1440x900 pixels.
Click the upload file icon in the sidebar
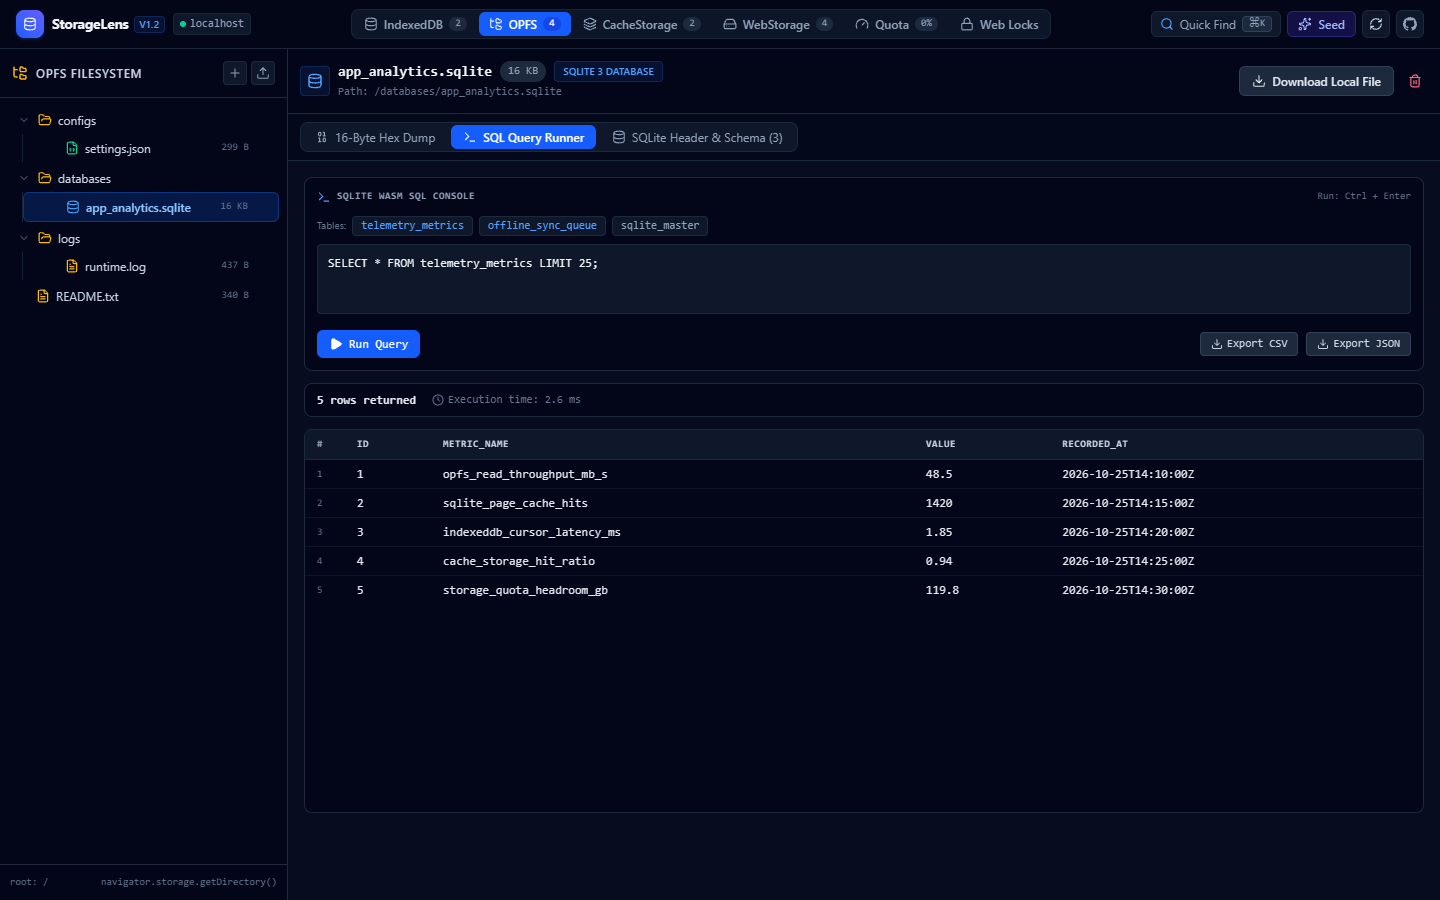263,73
